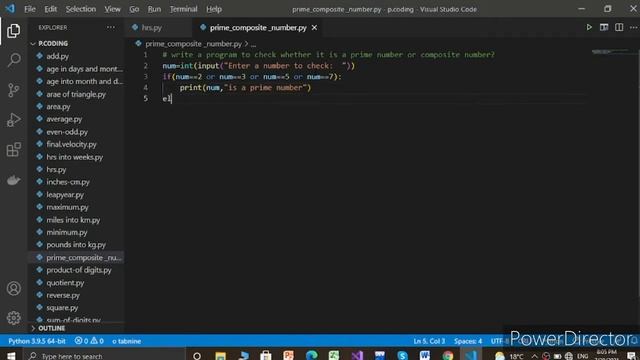Open the File menu

click(30, 9)
